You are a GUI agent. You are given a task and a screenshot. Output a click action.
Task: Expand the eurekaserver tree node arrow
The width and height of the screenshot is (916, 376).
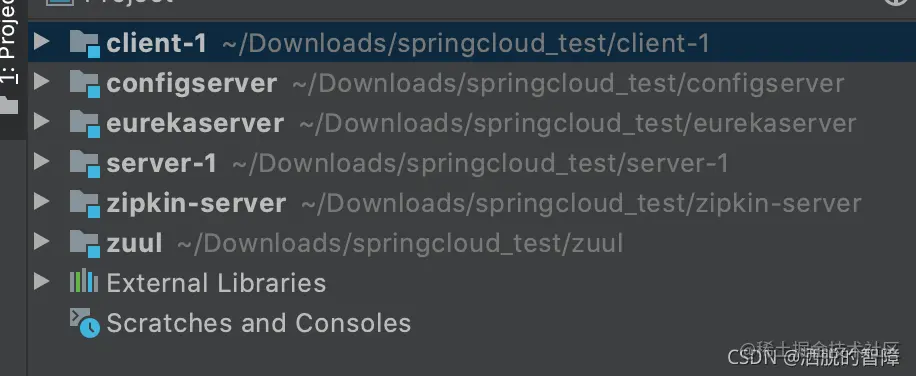point(41,121)
